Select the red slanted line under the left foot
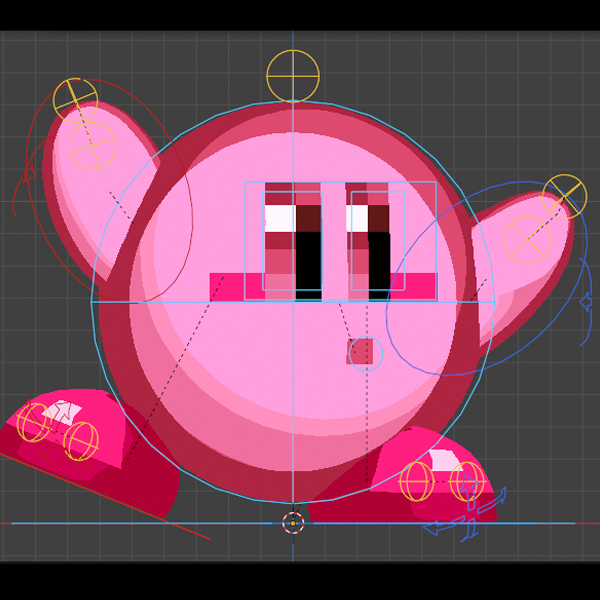This screenshot has height=600, width=600. coord(105,496)
